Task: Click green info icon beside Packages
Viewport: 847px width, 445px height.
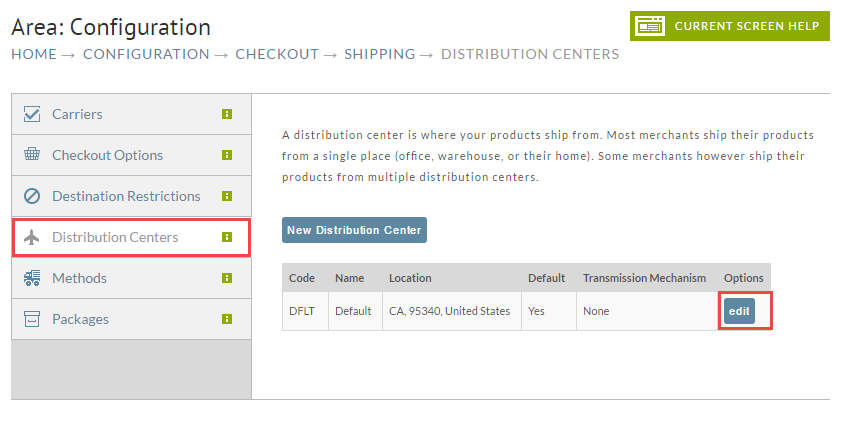Action: tap(227, 319)
